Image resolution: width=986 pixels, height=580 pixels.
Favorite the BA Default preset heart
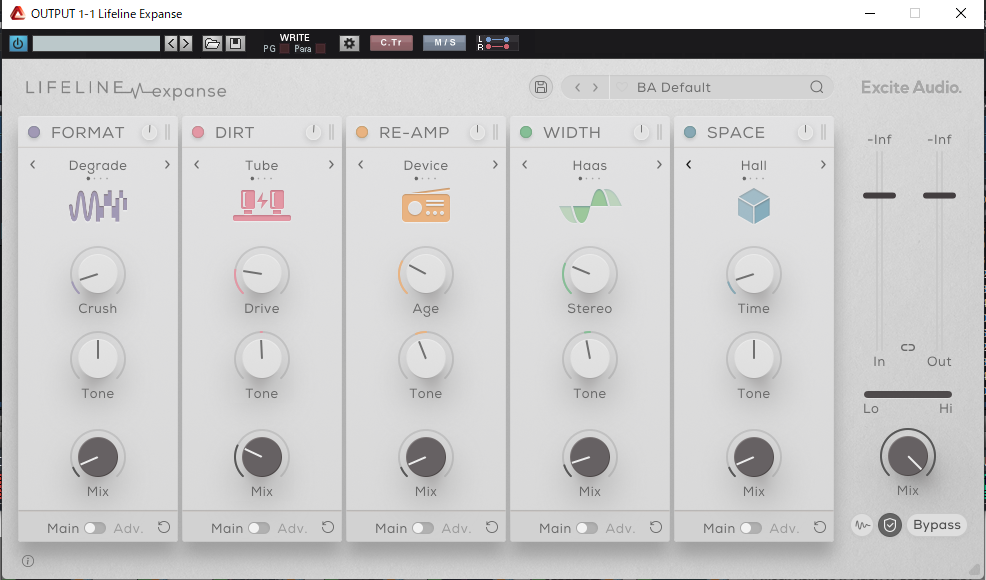(x=622, y=87)
